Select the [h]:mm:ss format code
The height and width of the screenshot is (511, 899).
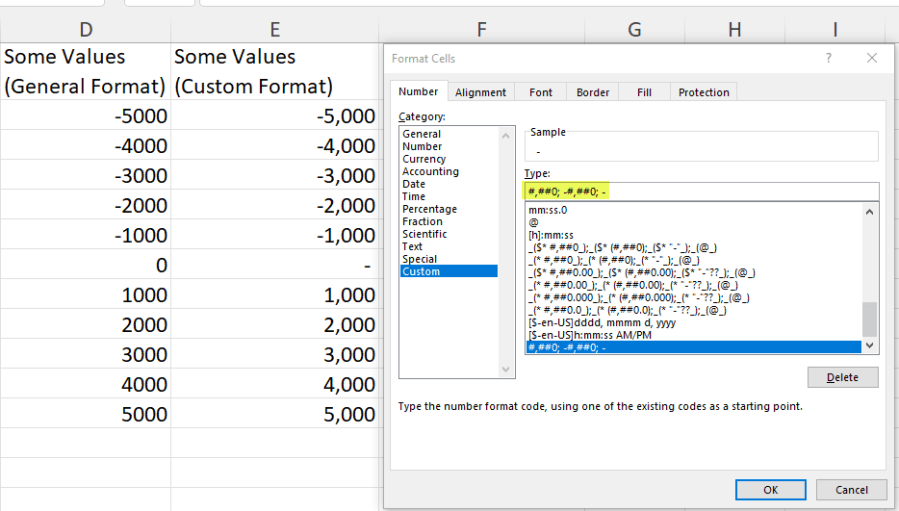550,235
